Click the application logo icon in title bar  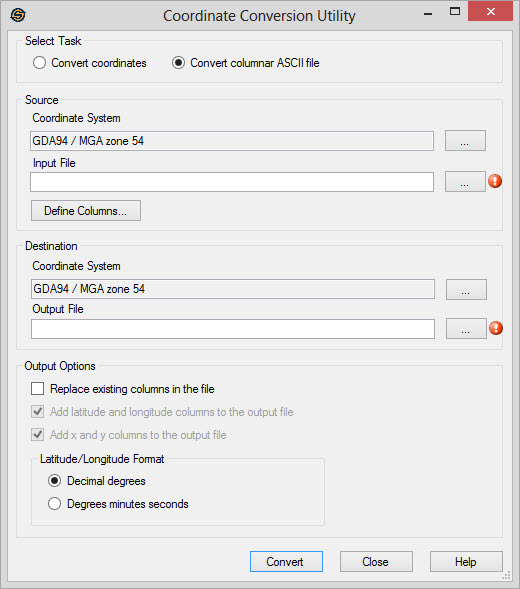pyautogui.click(x=18, y=15)
